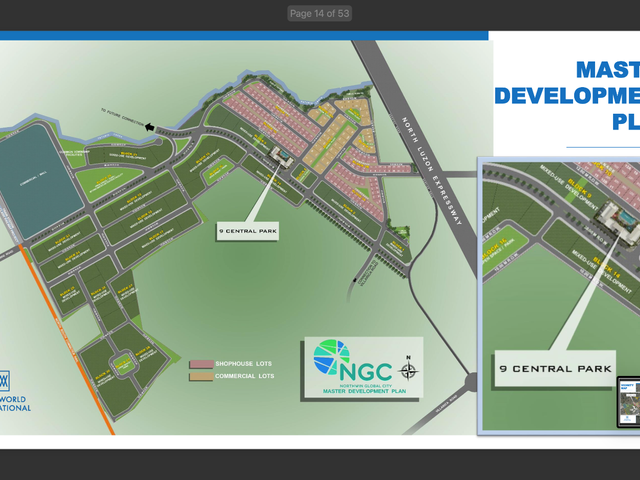This screenshot has width=640, height=480.
Task: Click the compass north rose icon
Action: pyautogui.click(x=408, y=369)
